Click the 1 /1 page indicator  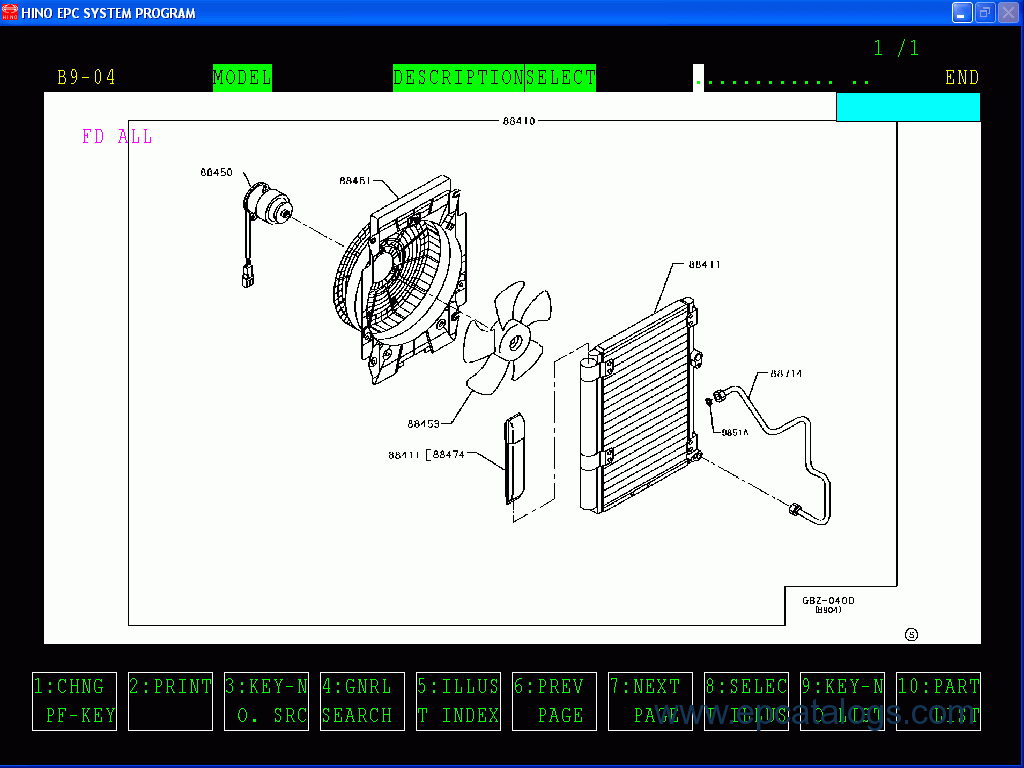click(896, 48)
